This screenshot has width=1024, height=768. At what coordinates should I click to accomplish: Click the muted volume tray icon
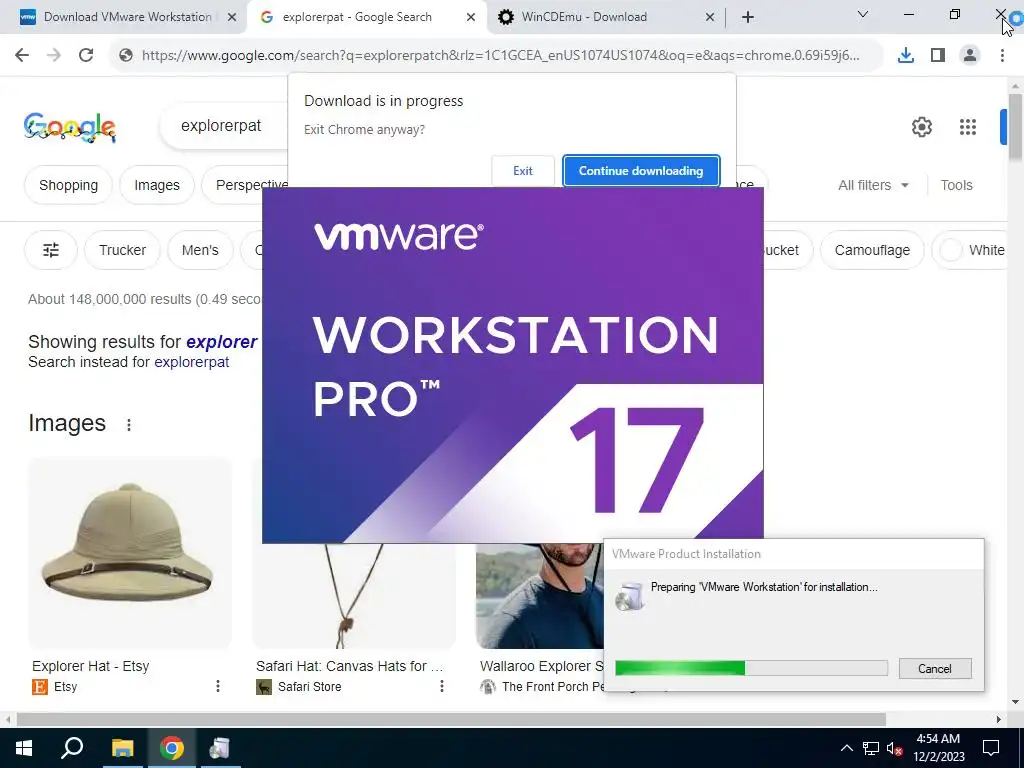coord(894,748)
